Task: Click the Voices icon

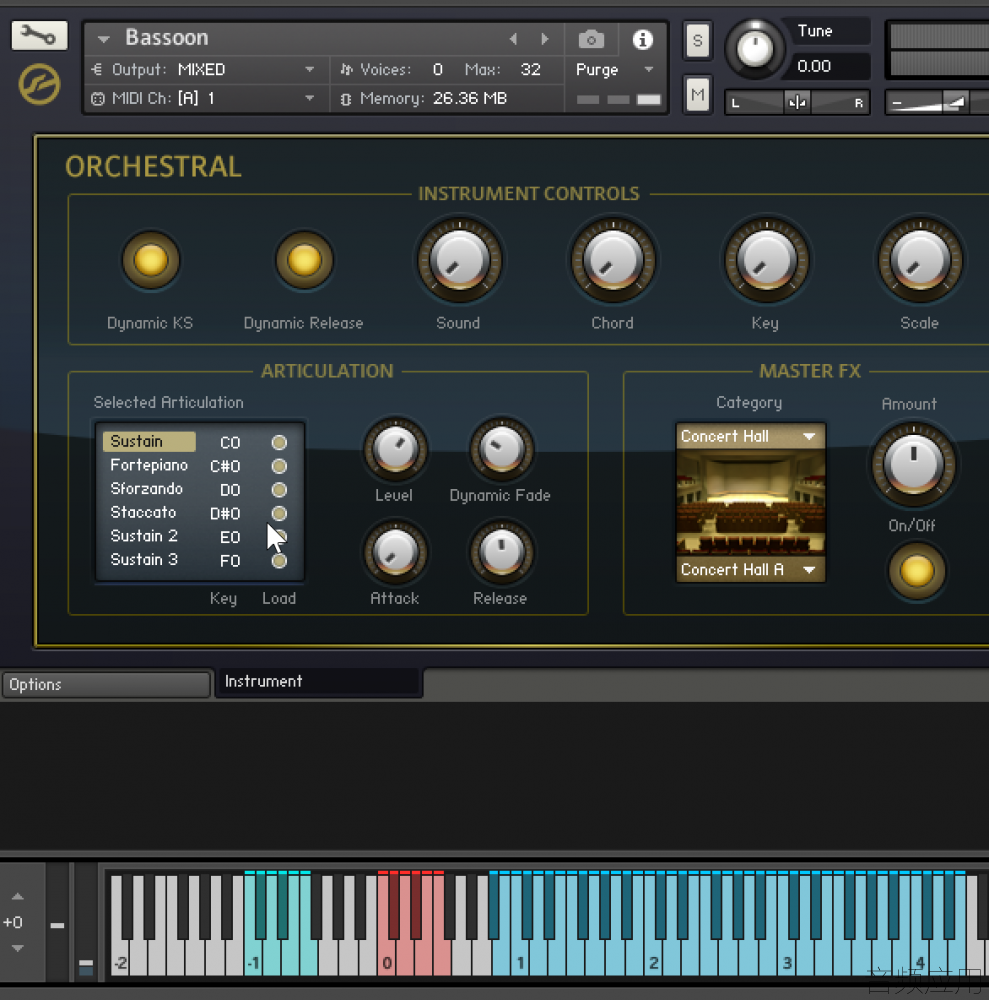Action: pyautogui.click(x=346, y=70)
